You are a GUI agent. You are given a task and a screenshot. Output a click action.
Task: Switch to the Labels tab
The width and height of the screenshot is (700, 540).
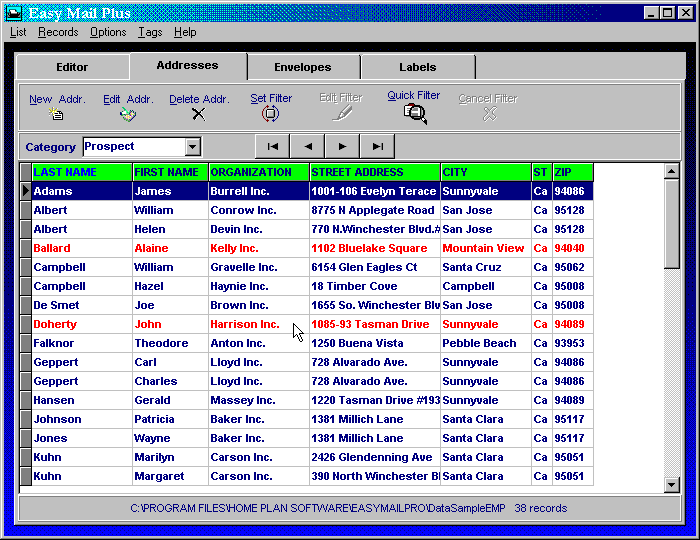[417, 67]
